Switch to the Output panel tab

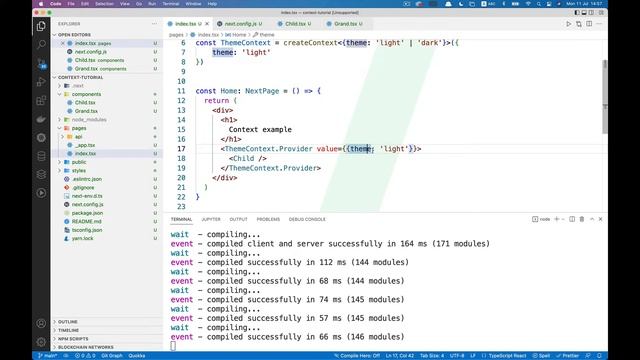[238, 219]
